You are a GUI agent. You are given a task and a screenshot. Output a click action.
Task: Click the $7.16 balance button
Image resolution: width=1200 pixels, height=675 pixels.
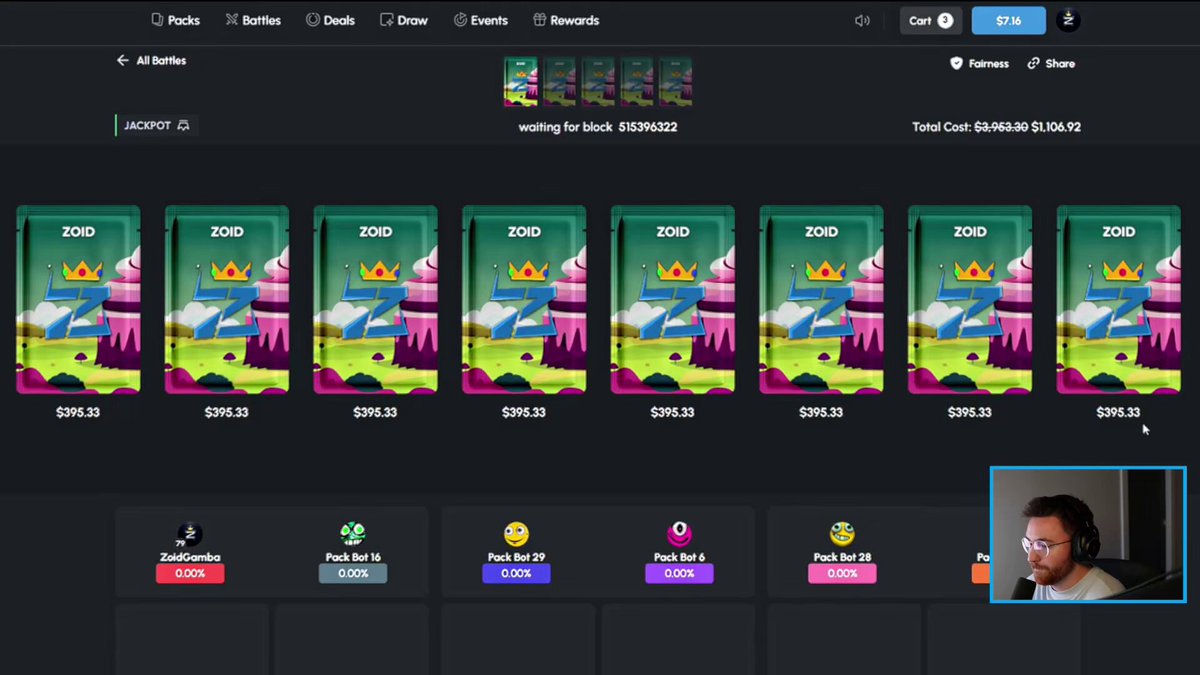click(x=1008, y=20)
